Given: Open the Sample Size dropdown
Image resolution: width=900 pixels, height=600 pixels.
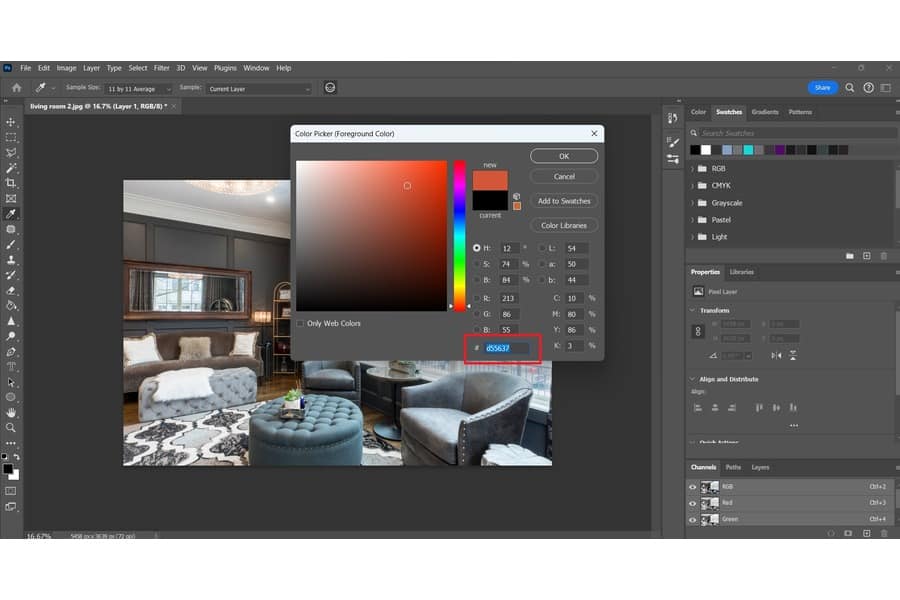Looking at the screenshot, I should click(x=139, y=89).
